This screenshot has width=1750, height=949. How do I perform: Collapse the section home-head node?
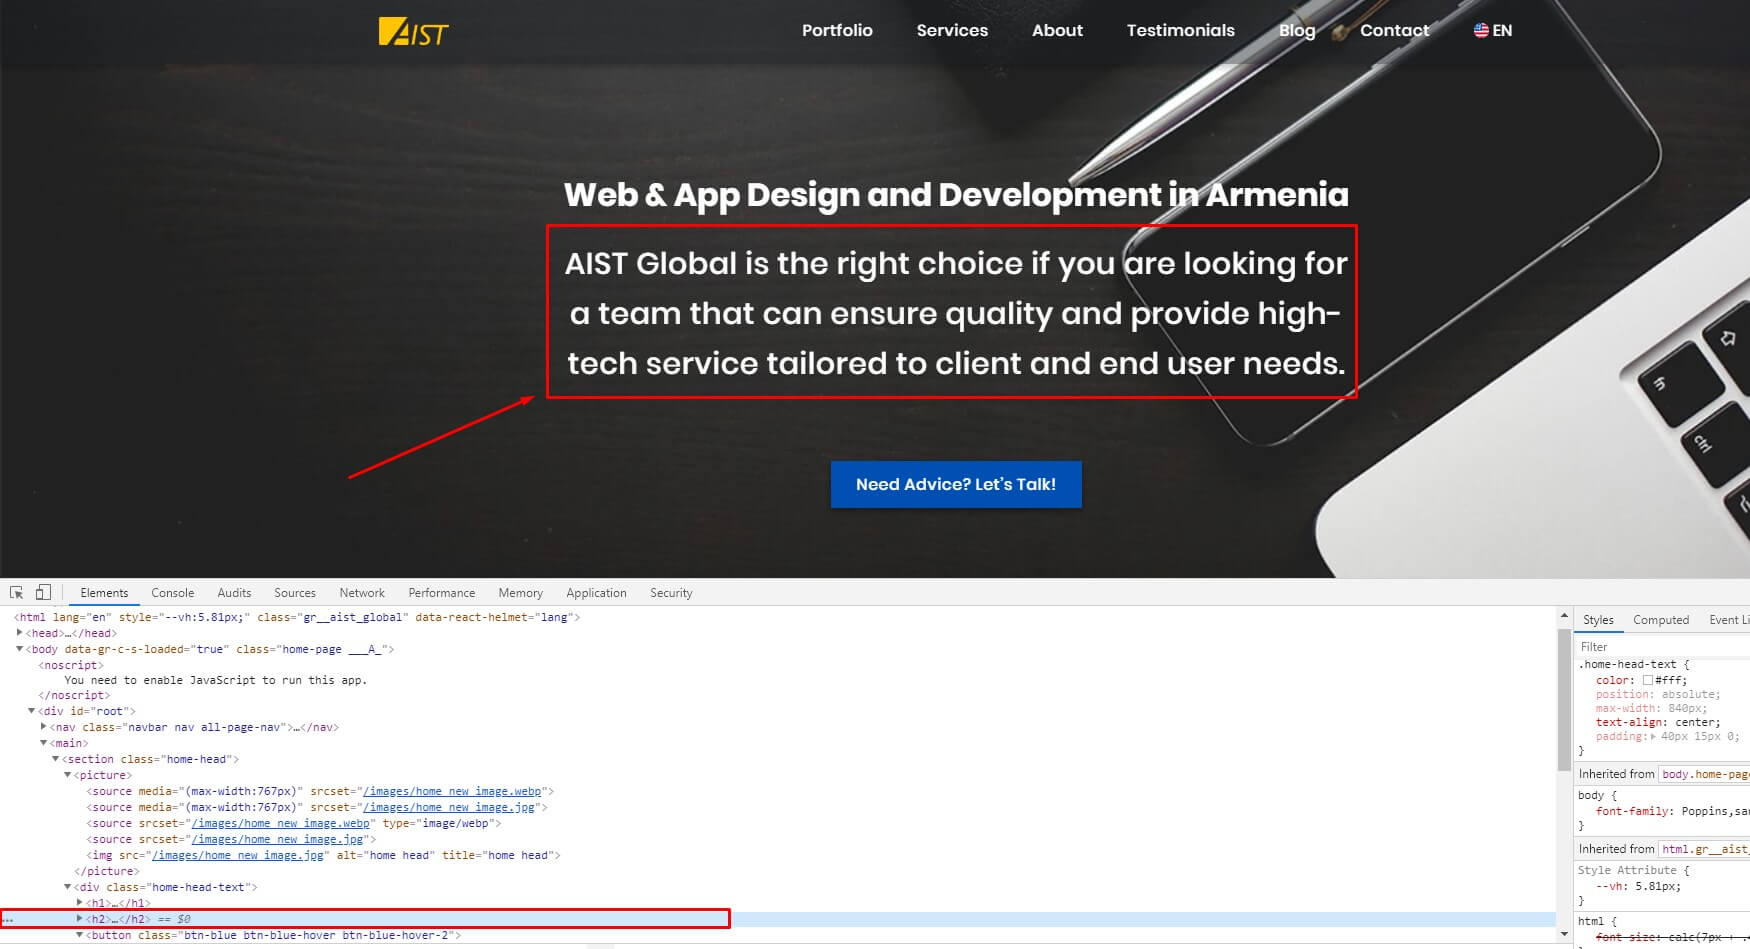(x=55, y=758)
